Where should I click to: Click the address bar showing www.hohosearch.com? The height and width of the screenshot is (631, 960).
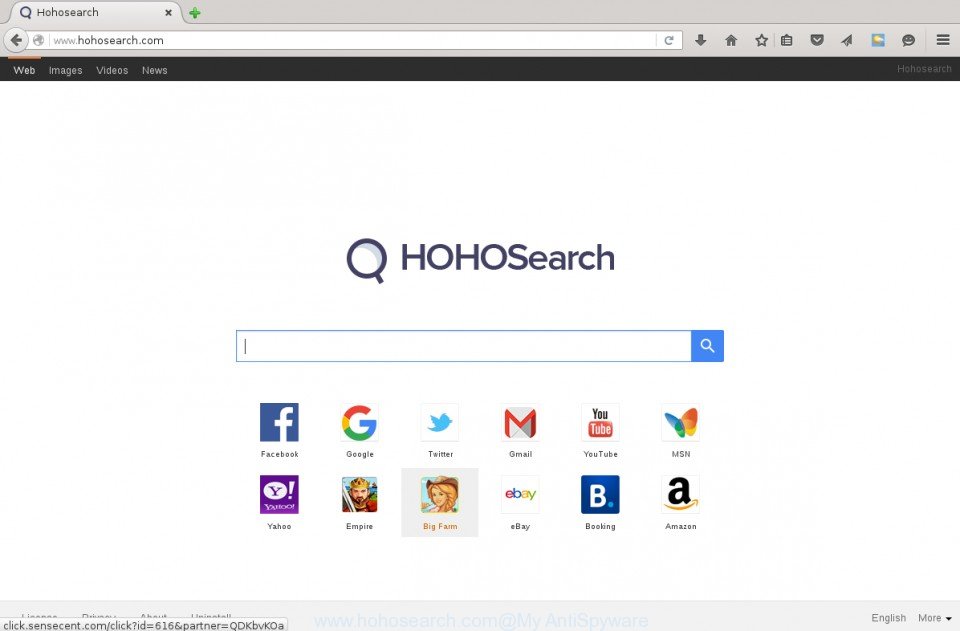353,40
